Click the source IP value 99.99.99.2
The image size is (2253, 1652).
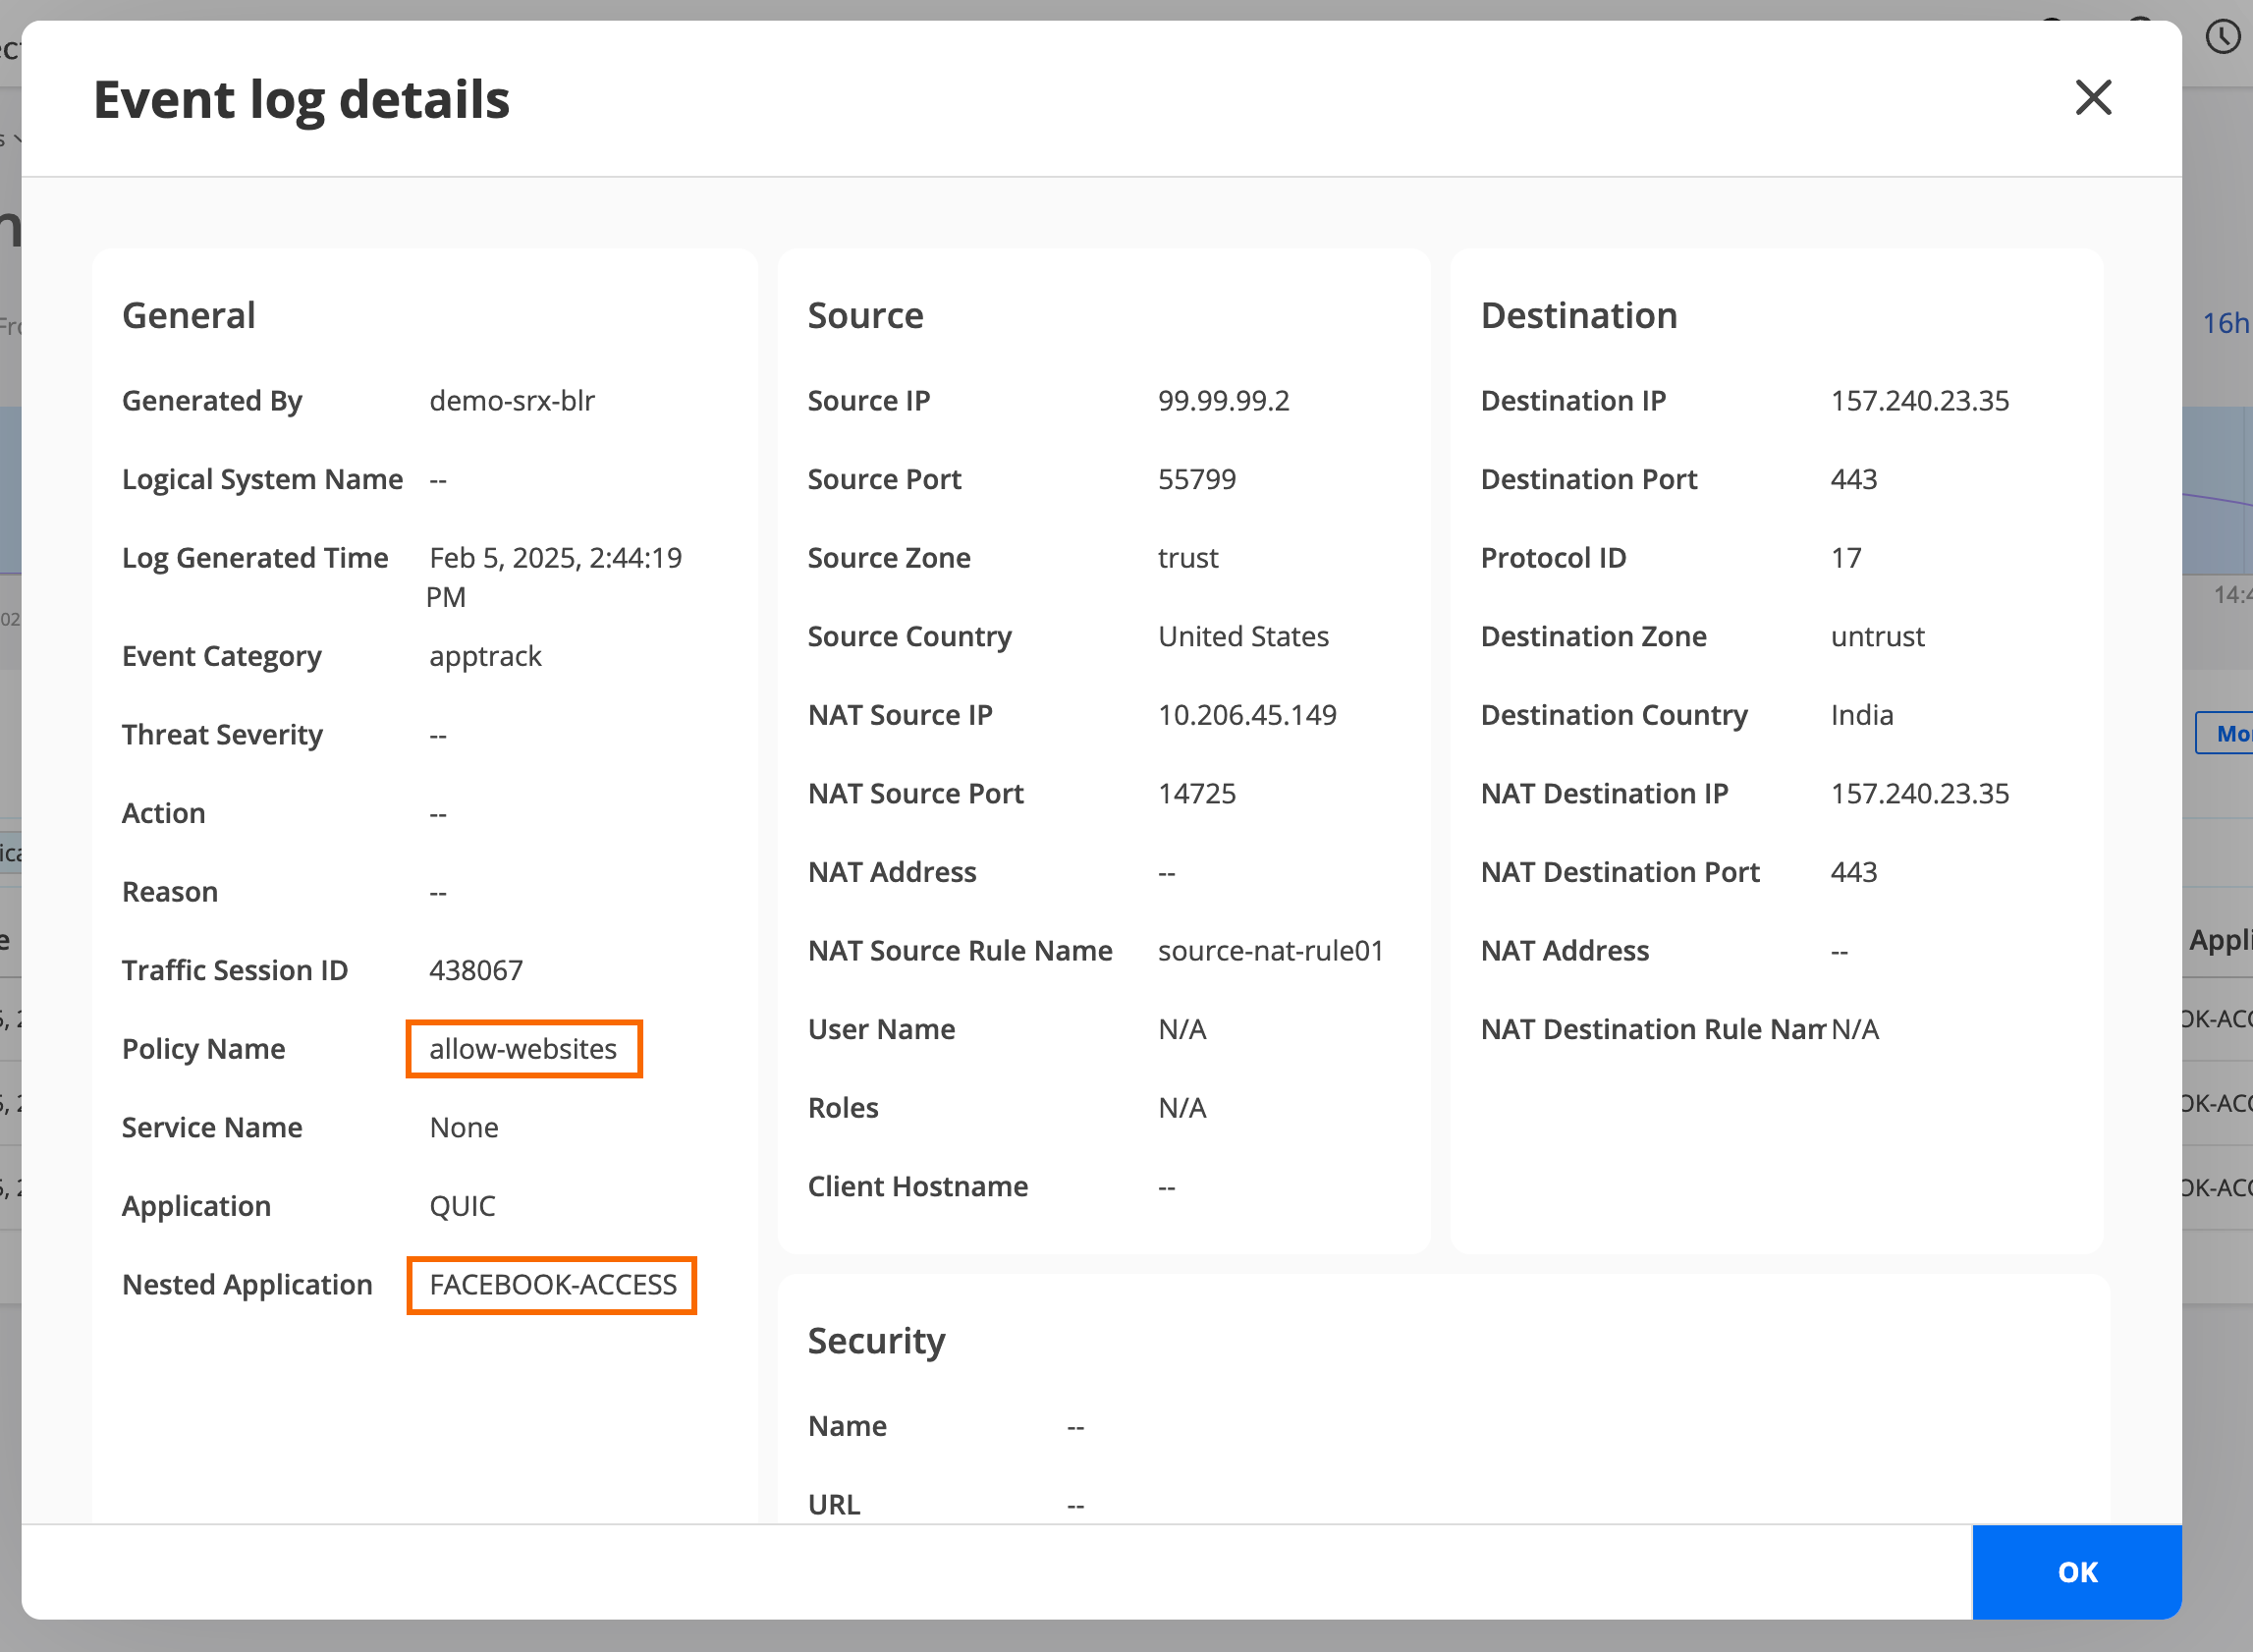pos(1223,401)
